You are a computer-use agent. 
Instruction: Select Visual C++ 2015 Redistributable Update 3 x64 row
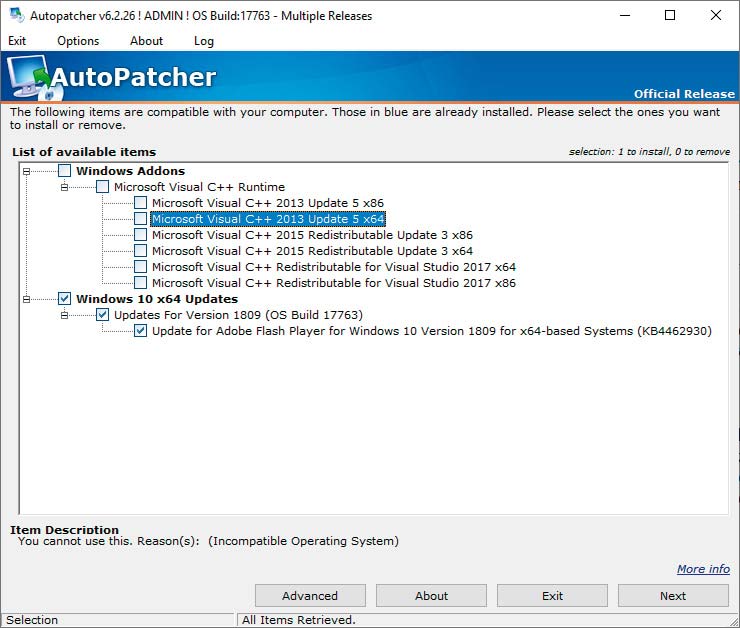tap(312, 251)
